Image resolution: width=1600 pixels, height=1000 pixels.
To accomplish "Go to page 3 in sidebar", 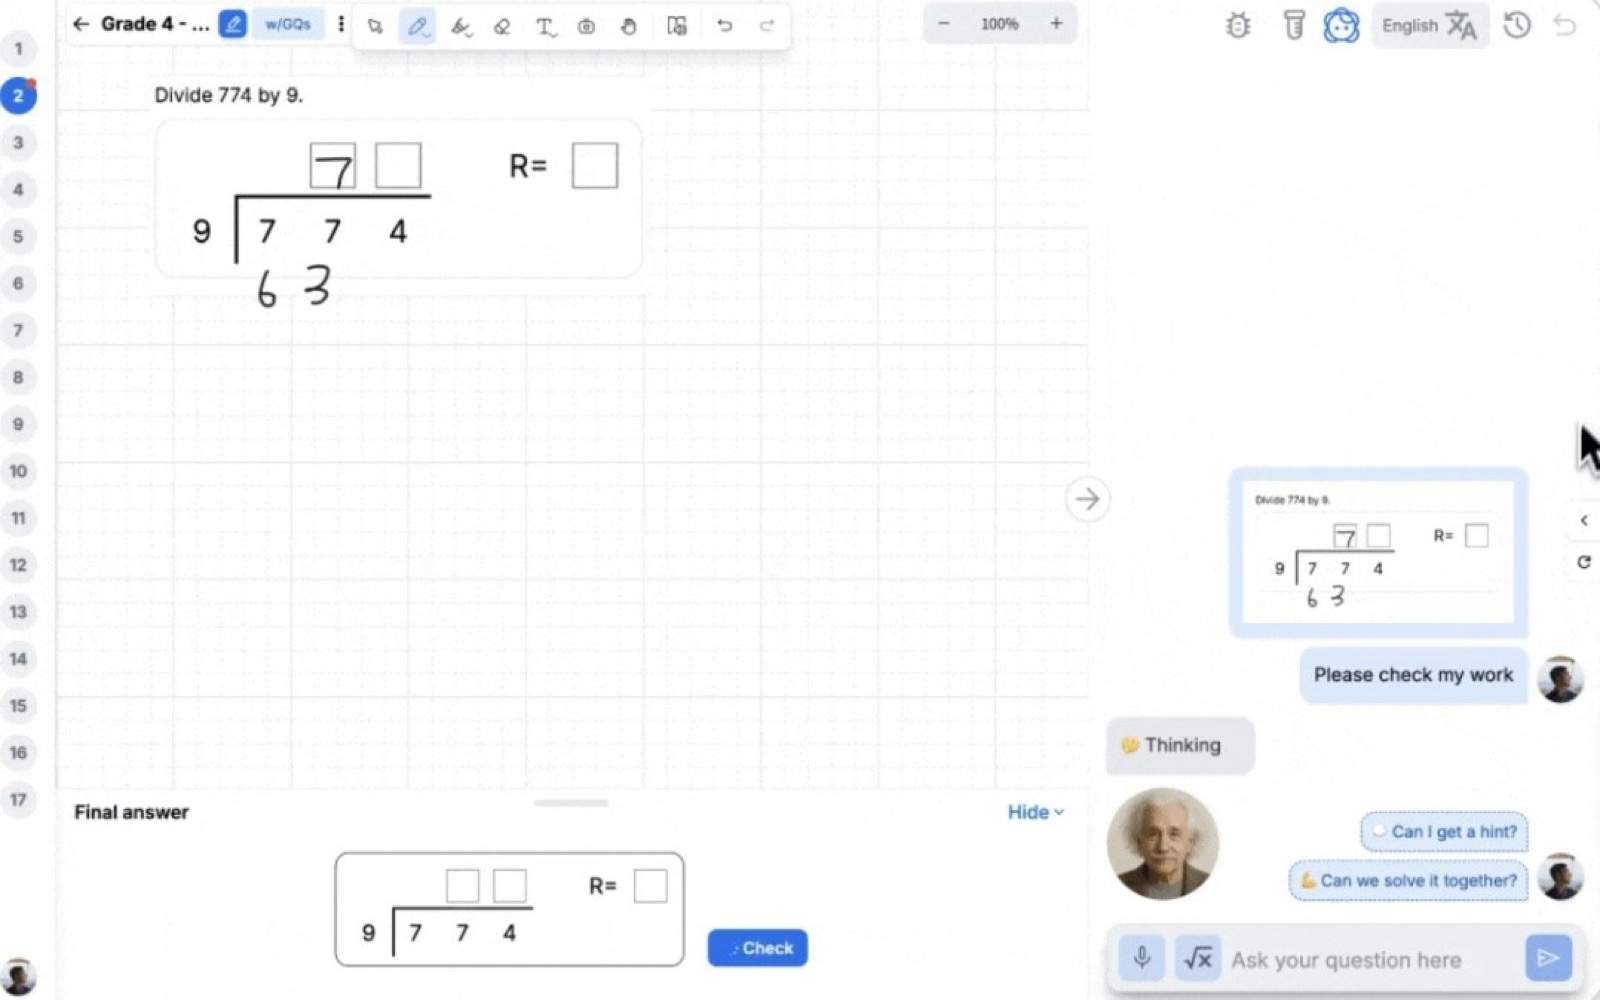I will point(18,142).
